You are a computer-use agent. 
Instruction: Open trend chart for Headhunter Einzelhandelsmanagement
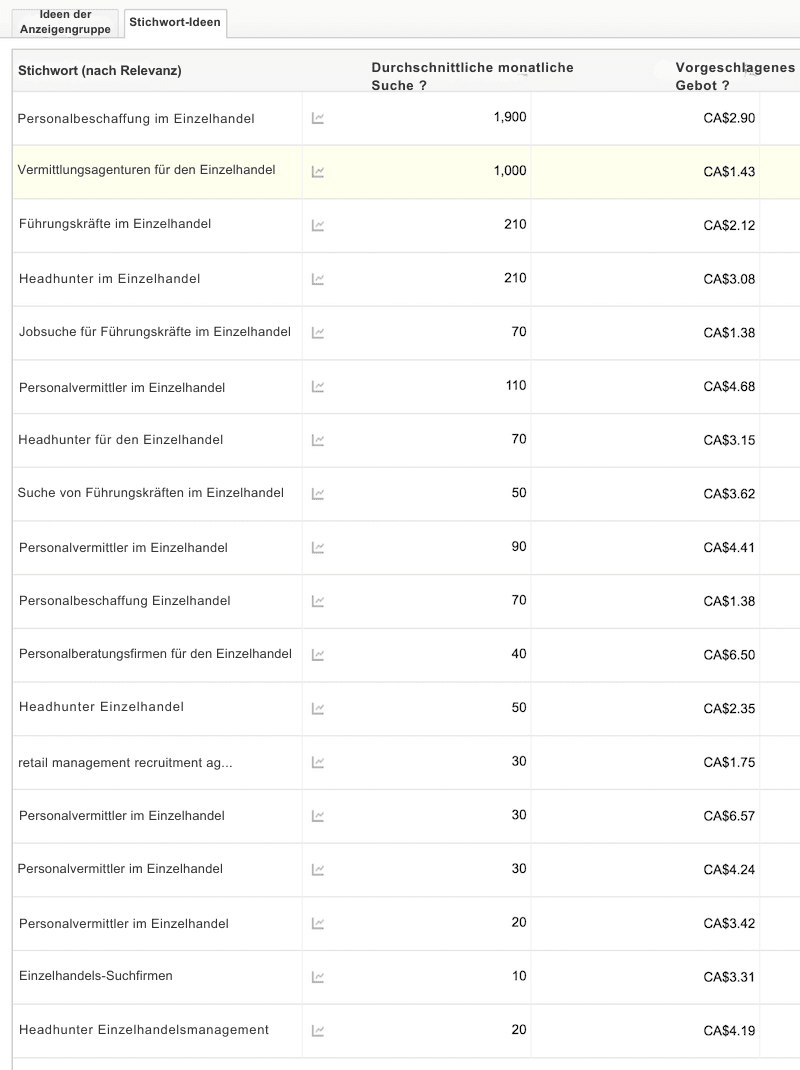click(x=318, y=1030)
